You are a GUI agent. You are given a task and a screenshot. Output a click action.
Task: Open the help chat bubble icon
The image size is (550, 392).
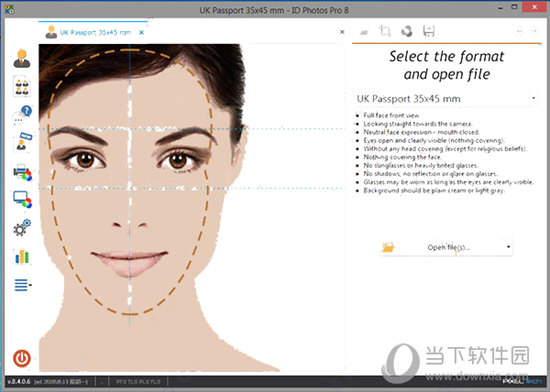pyautogui.click(x=22, y=115)
